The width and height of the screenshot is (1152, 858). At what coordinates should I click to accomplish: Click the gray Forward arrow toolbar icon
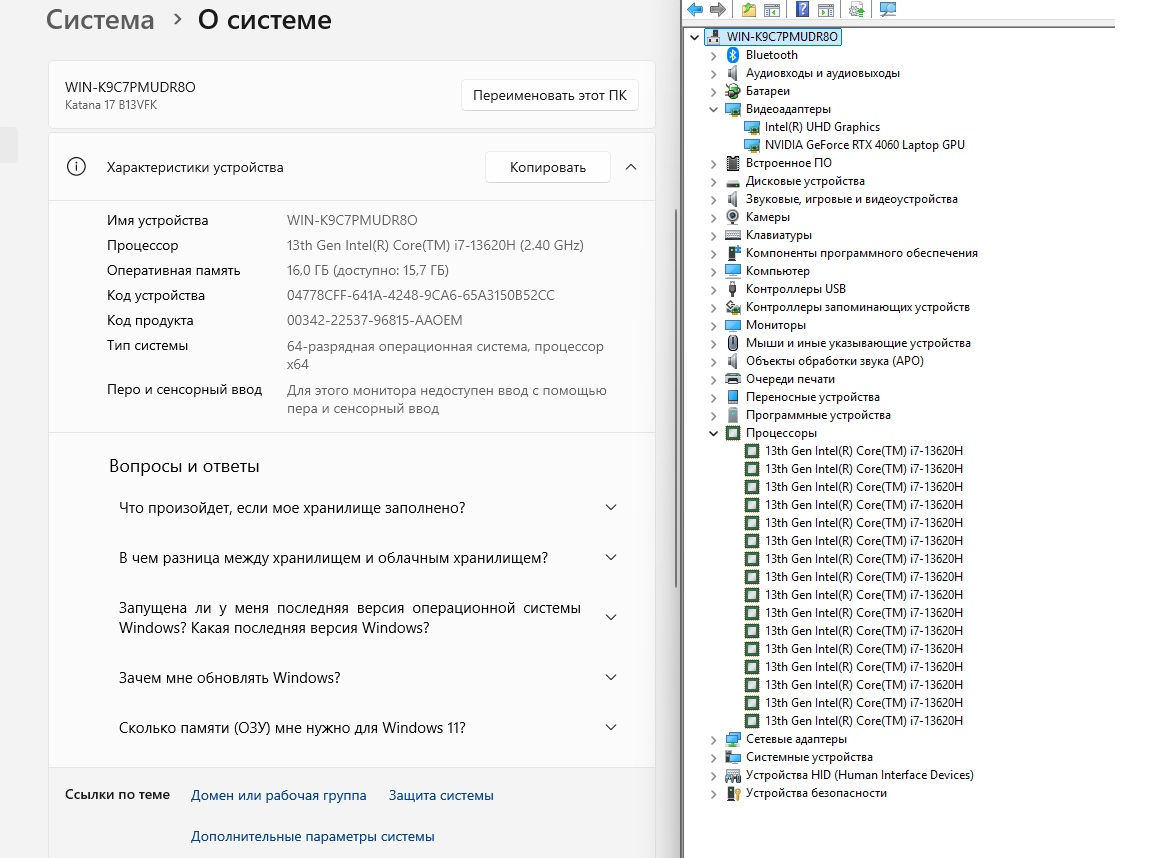[x=717, y=10]
